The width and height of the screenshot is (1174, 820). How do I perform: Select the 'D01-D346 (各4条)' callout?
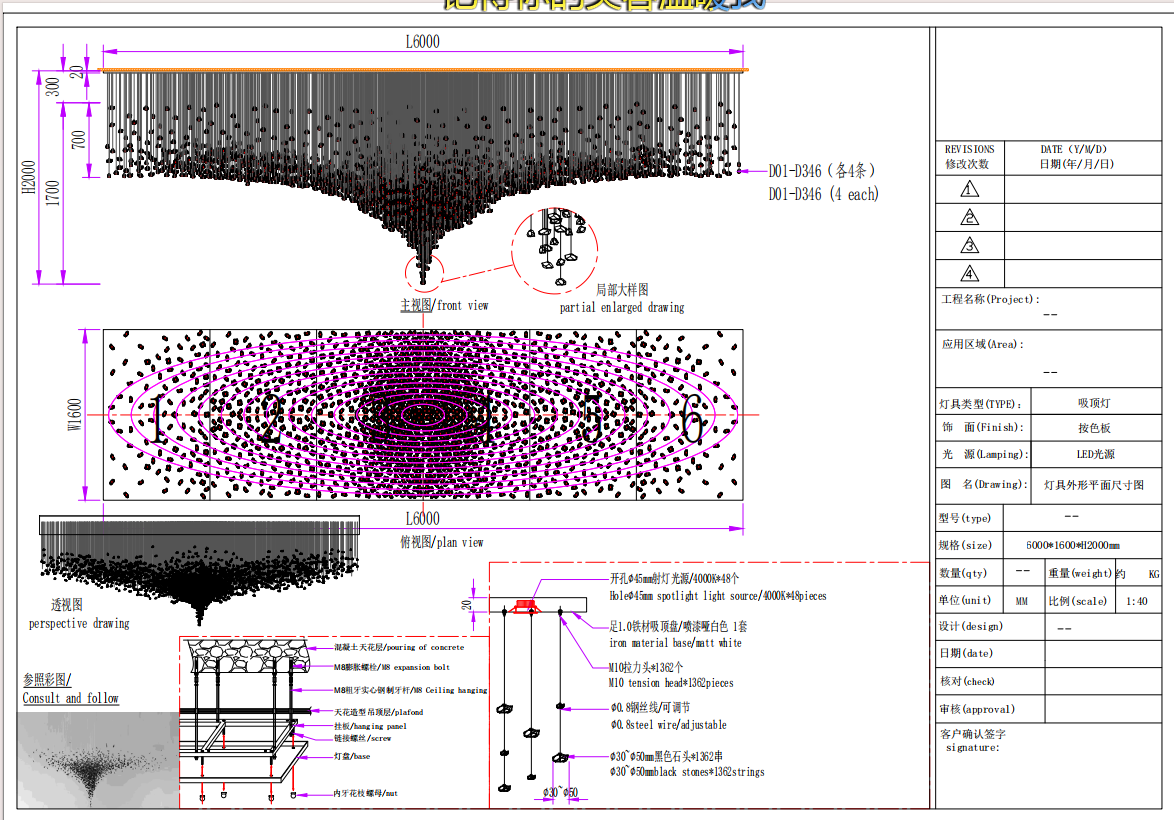click(822, 171)
